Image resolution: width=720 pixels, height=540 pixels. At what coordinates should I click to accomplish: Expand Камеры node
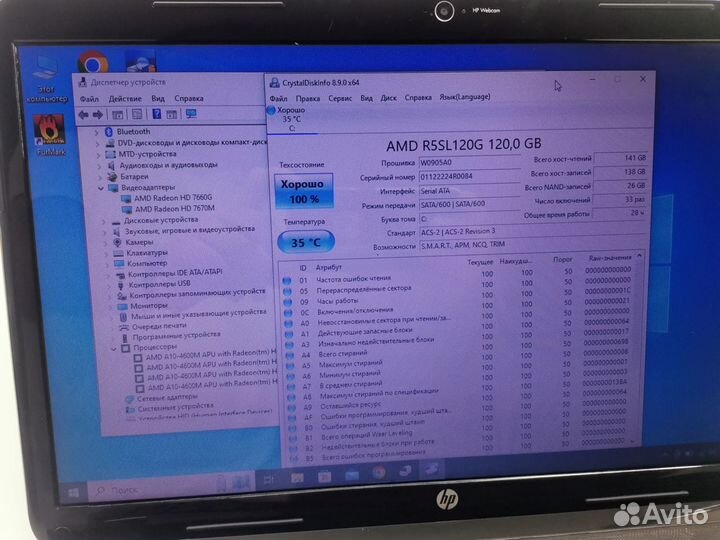[x=106, y=242]
